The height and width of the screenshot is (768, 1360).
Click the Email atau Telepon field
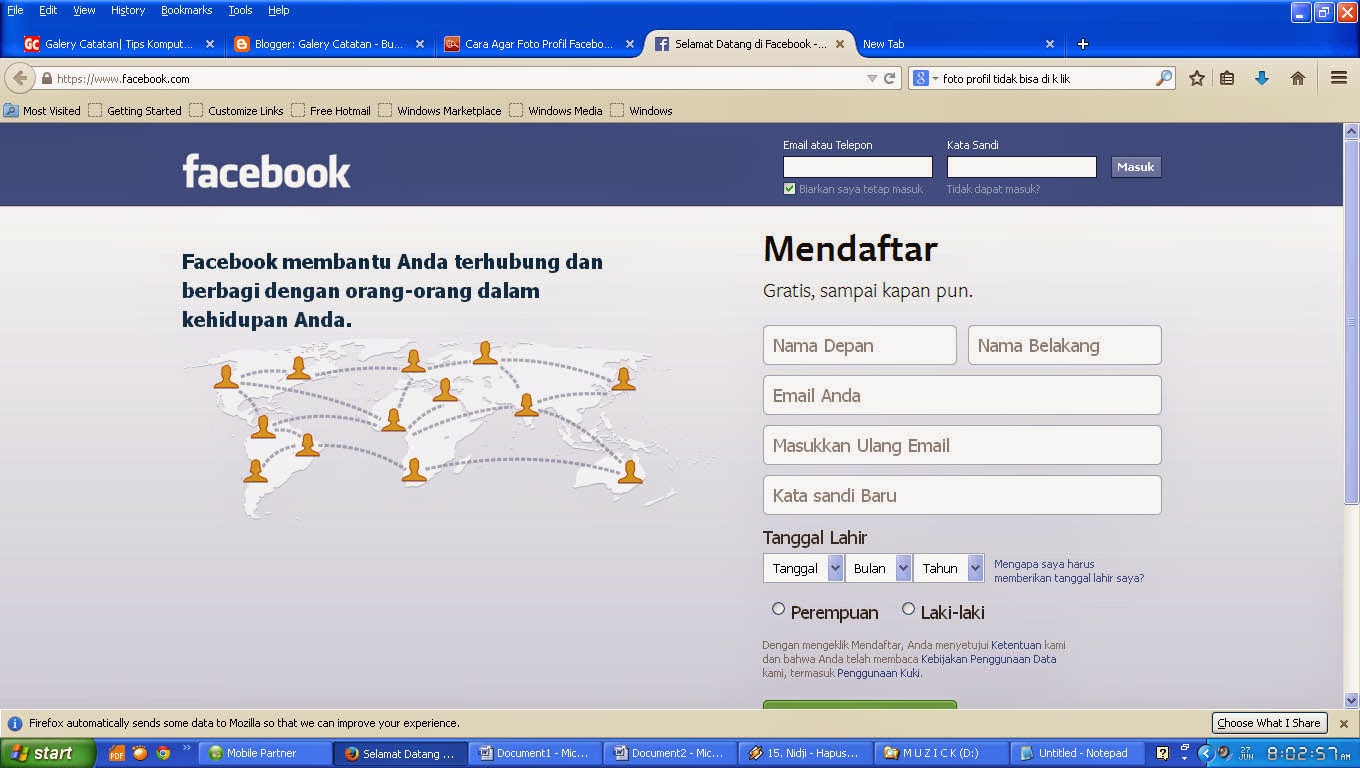[x=858, y=167]
